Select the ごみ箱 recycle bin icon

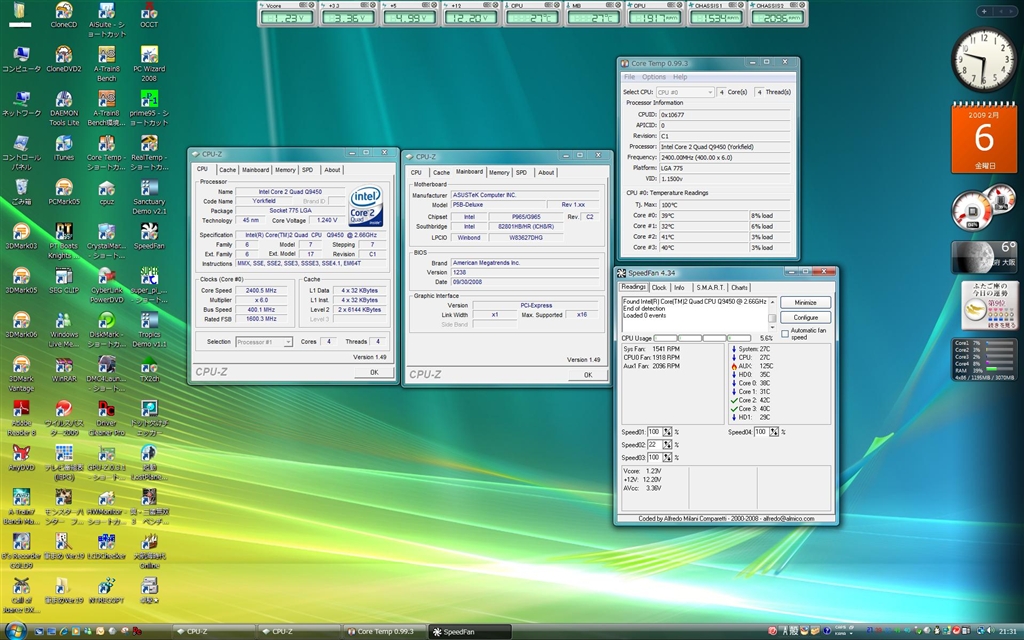point(22,192)
